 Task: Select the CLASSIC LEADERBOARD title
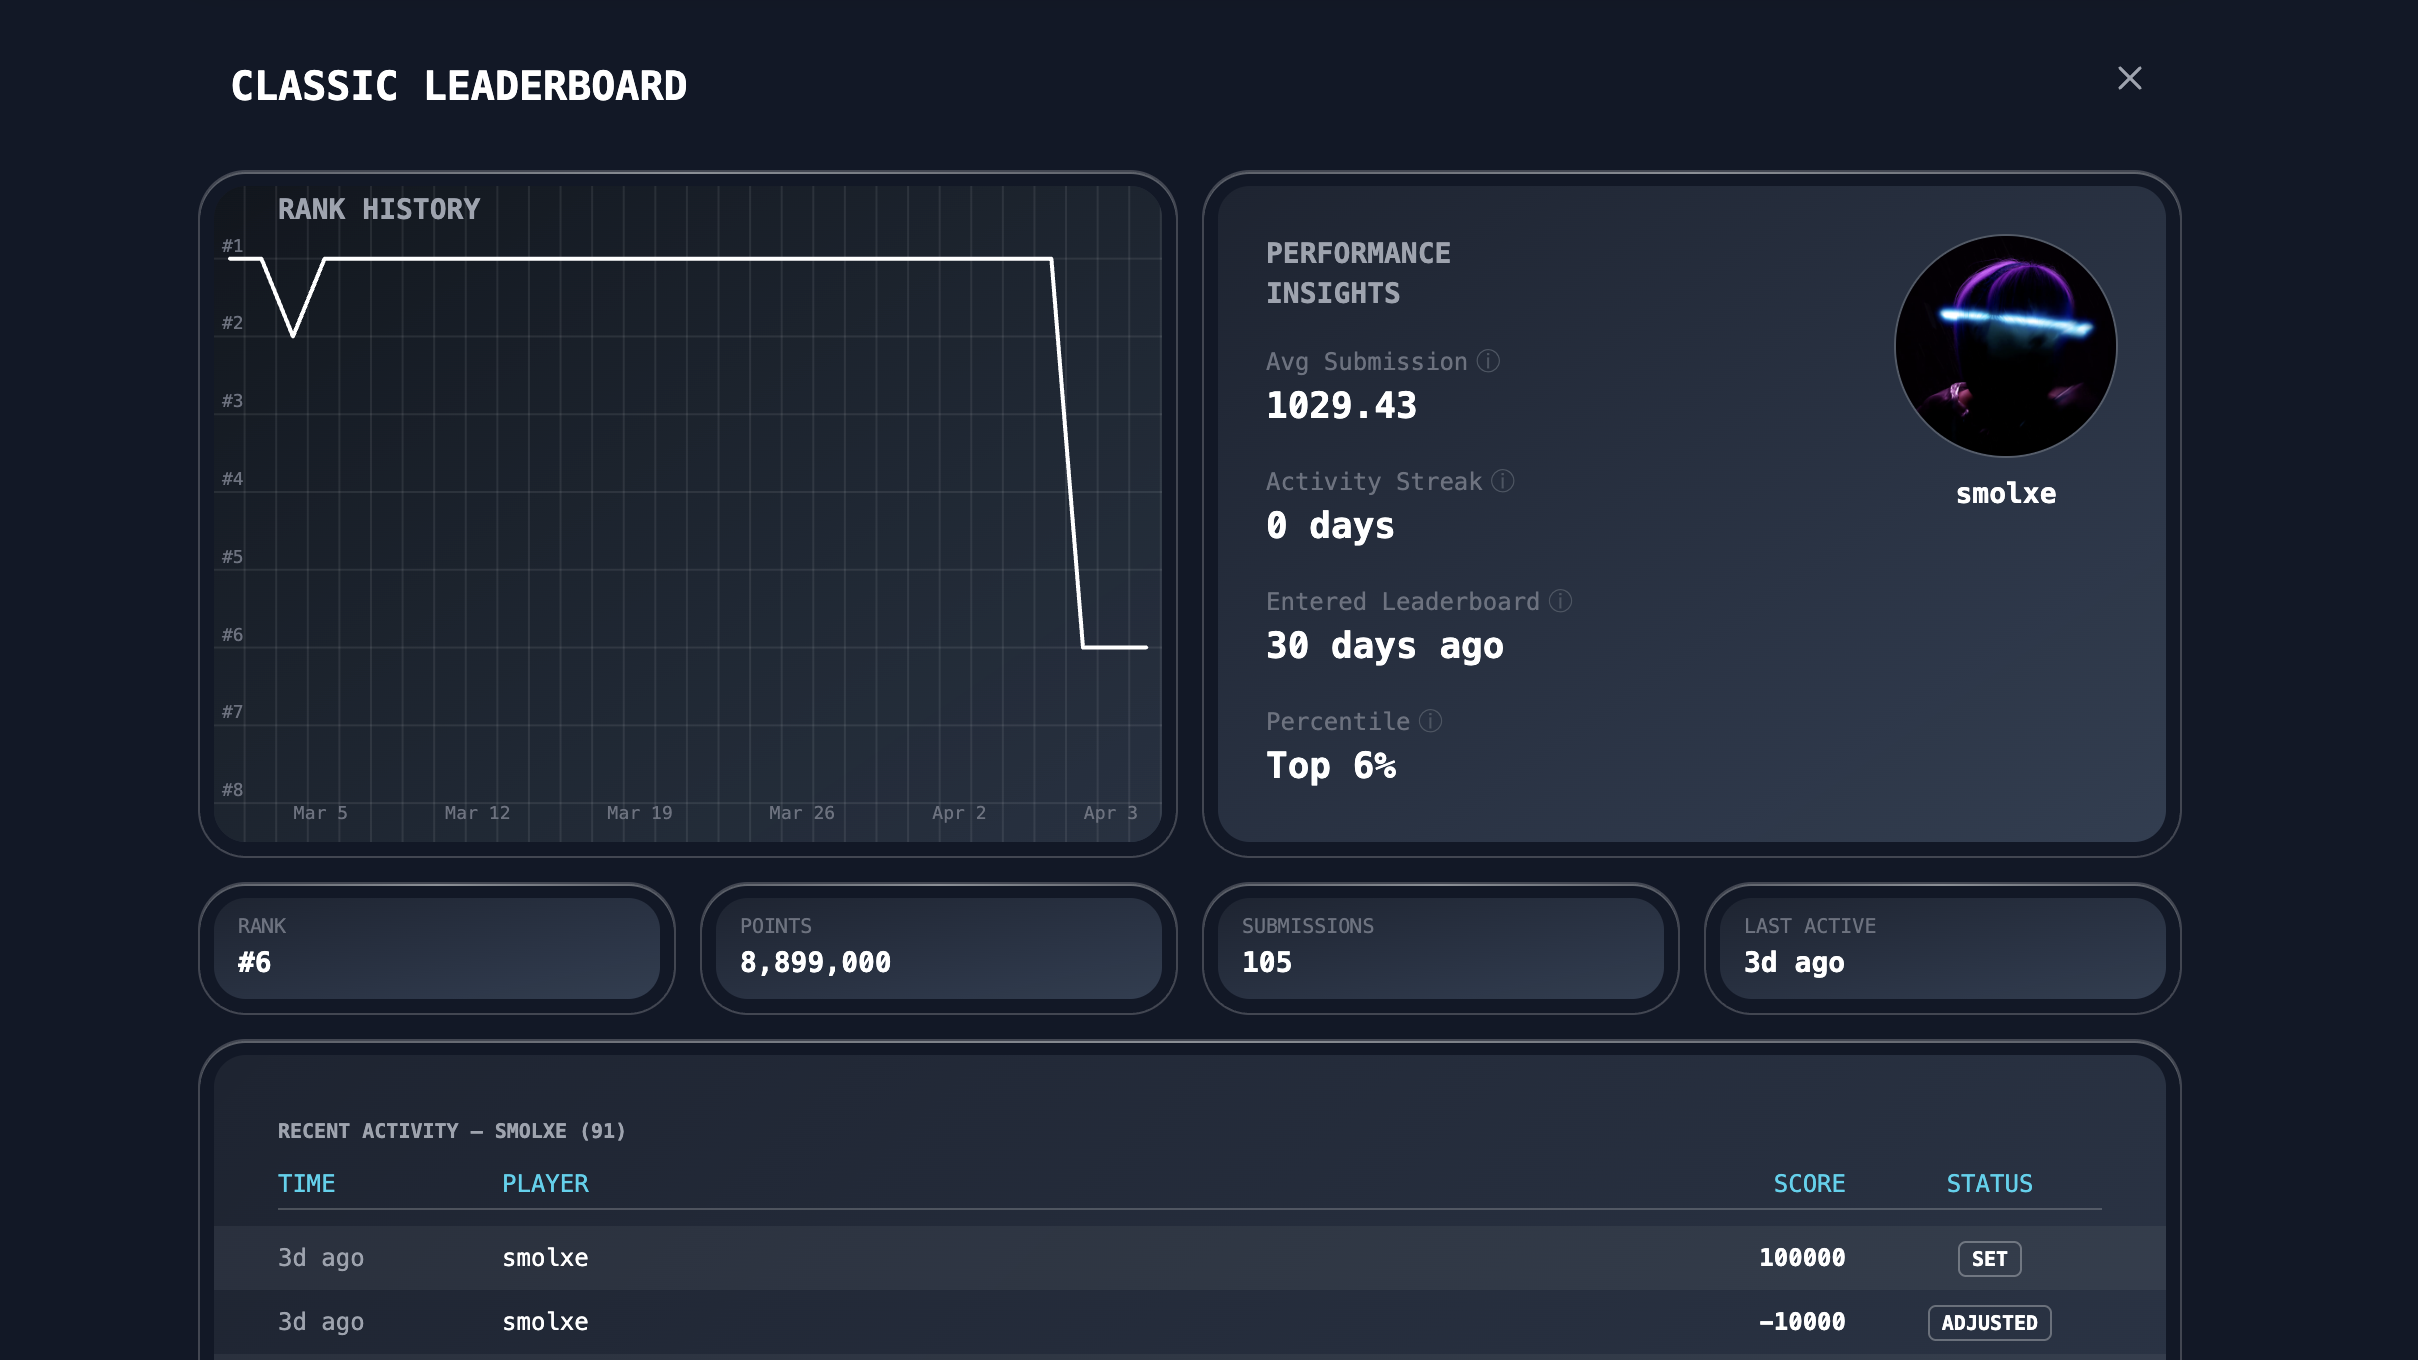[459, 85]
